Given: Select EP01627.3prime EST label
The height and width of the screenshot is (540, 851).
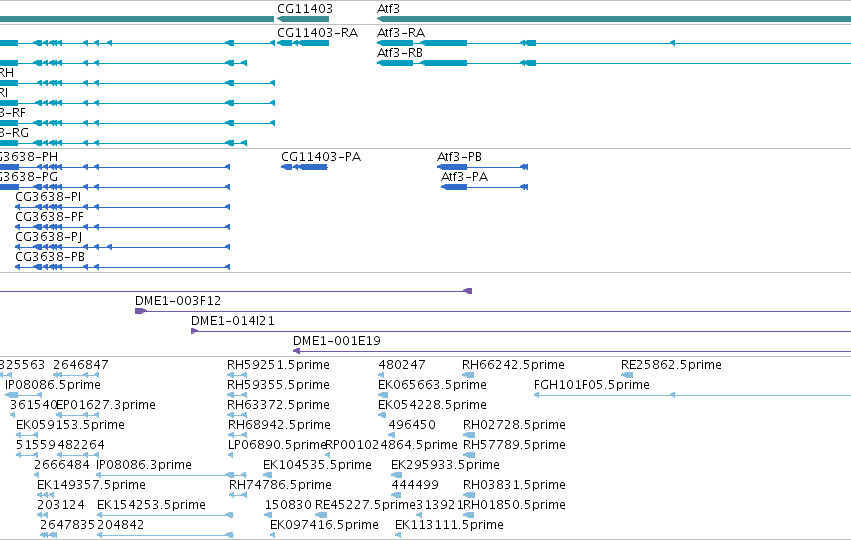Looking at the screenshot, I should [x=106, y=405].
